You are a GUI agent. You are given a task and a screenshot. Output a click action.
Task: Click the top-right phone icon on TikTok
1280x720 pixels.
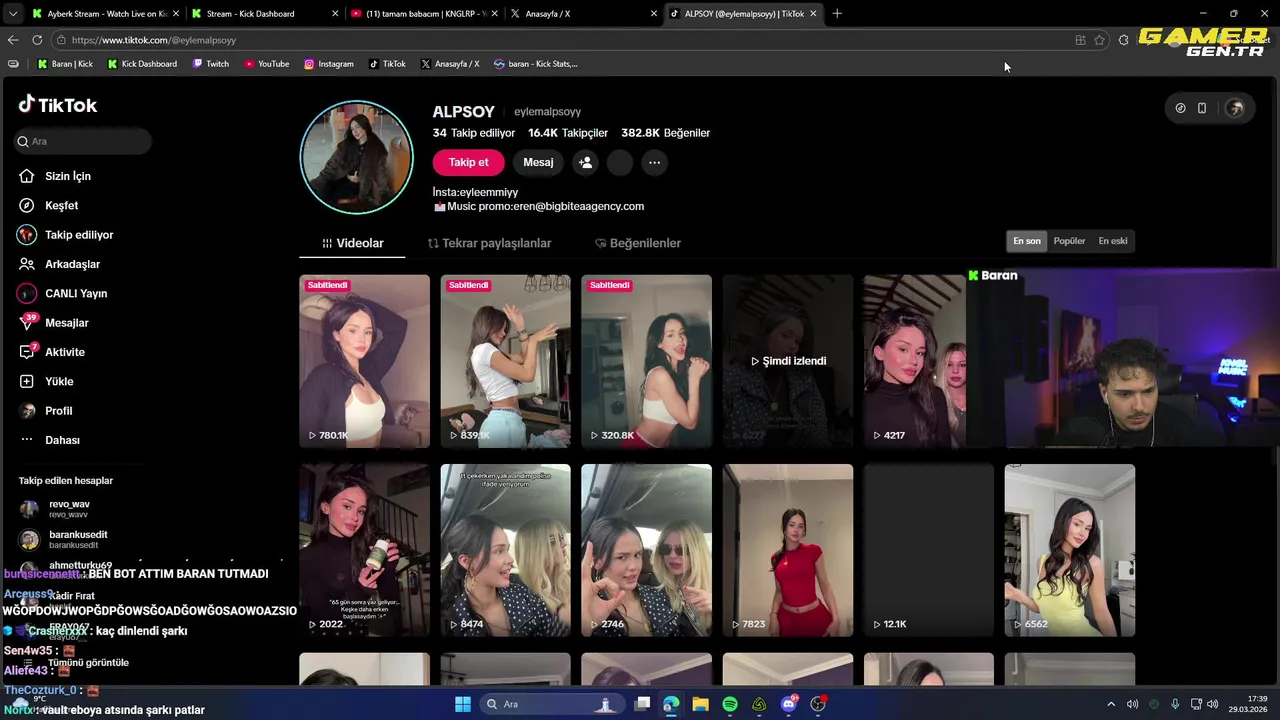(x=1202, y=108)
